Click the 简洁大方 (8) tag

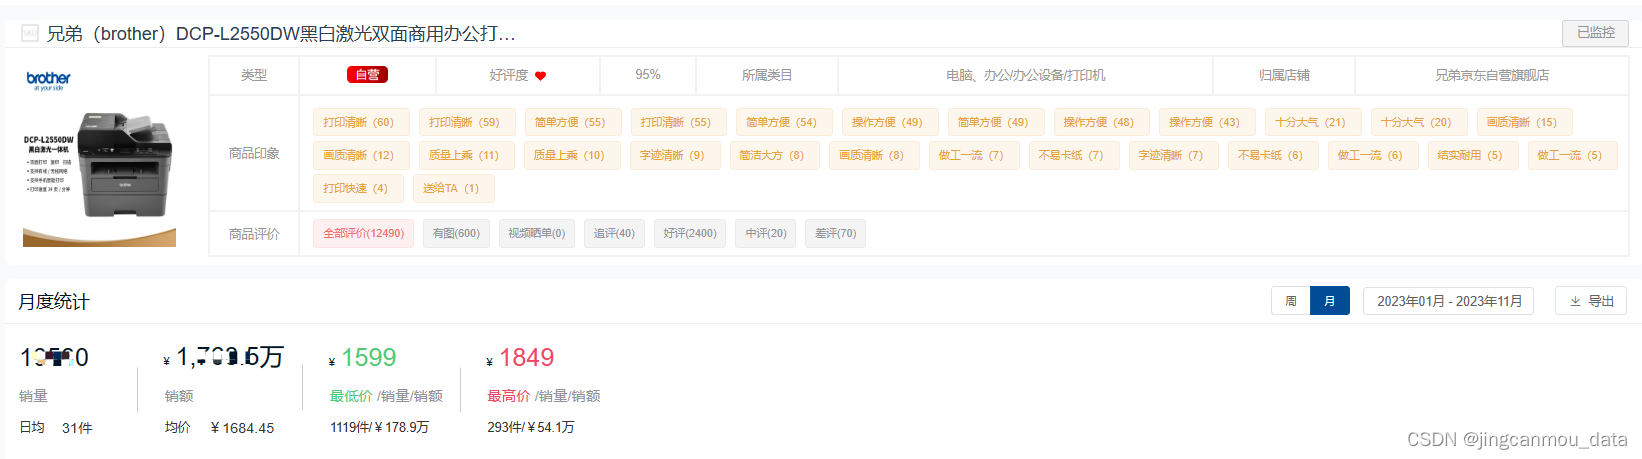click(x=774, y=155)
